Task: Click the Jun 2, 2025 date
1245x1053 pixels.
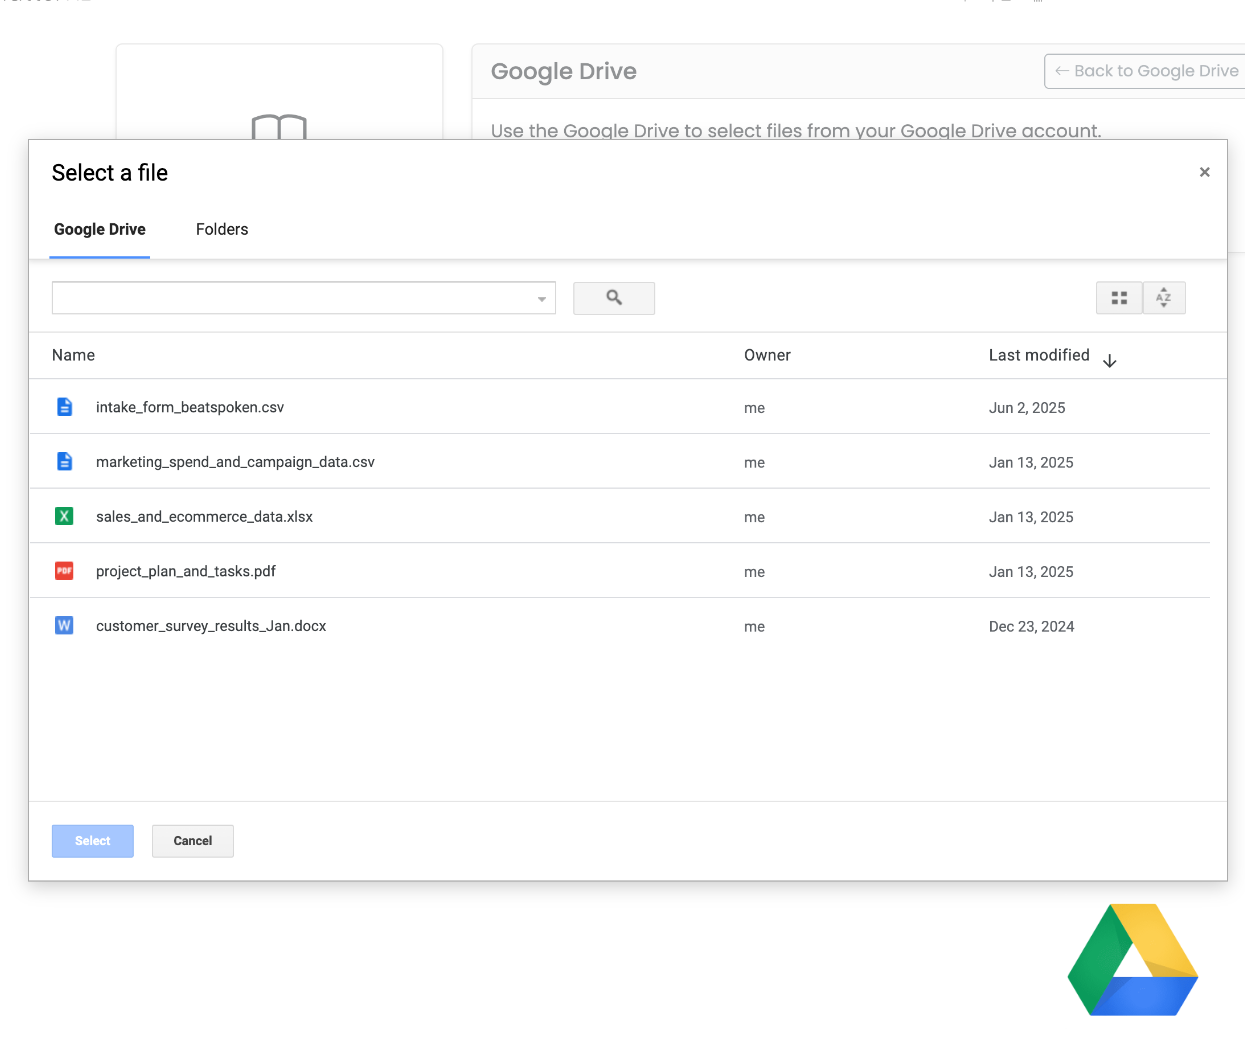Action: [x=1027, y=408]
